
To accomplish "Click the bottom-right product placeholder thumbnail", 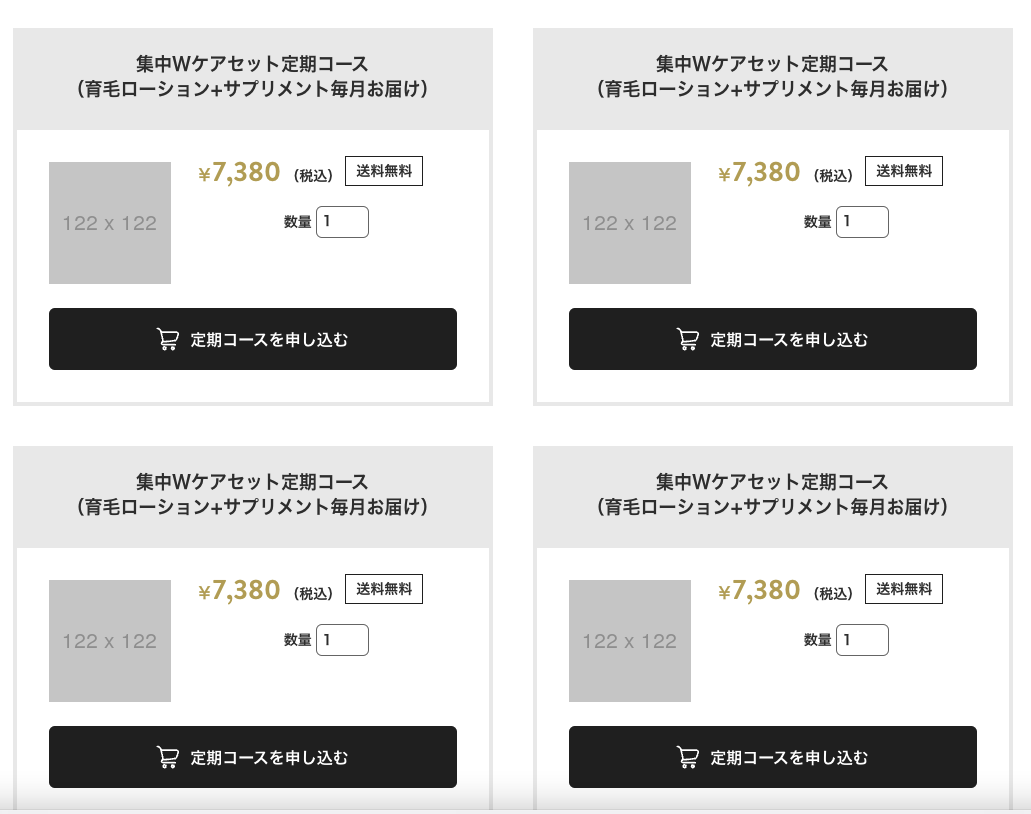I will coord(630,641).
